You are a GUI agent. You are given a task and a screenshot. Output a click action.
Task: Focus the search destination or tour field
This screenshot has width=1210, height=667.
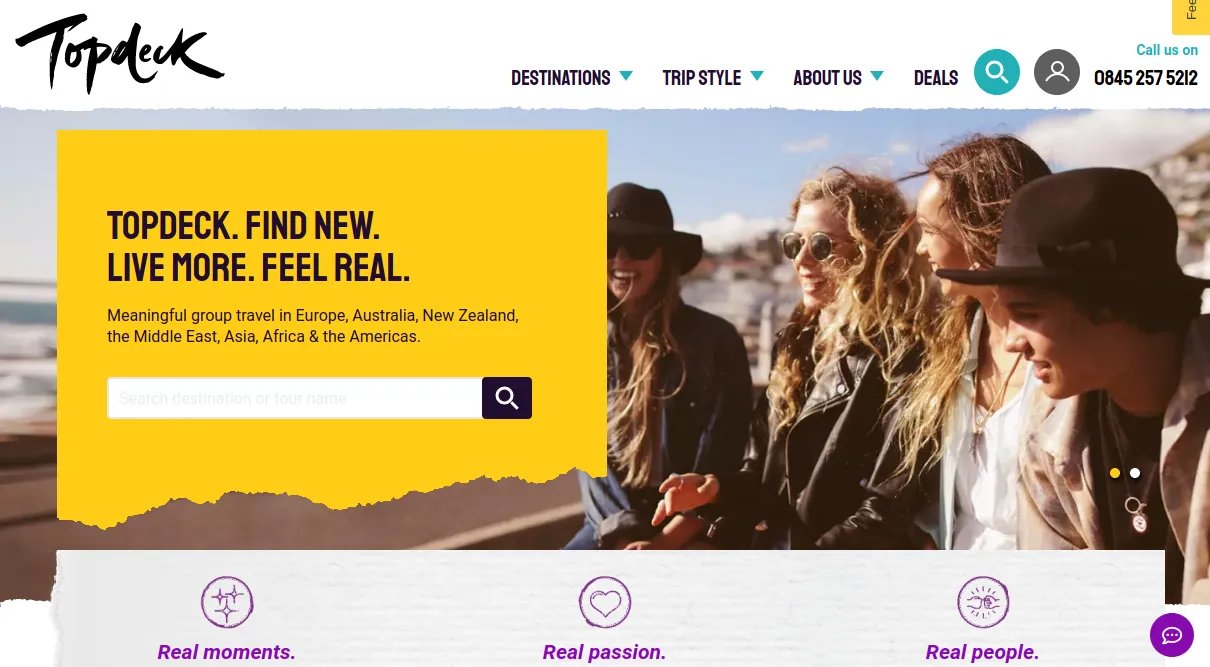[x=295, y=398]
